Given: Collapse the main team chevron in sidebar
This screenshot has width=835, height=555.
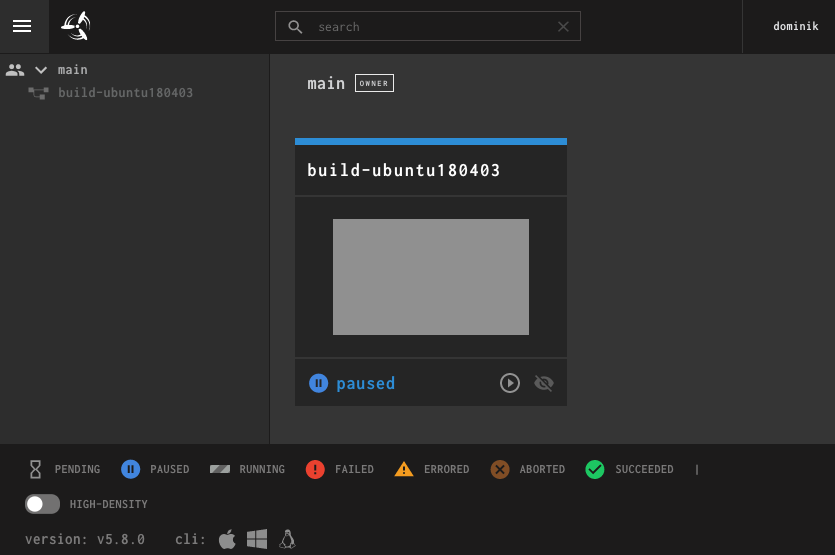Looking at the screenshot, I should point(41,70).
